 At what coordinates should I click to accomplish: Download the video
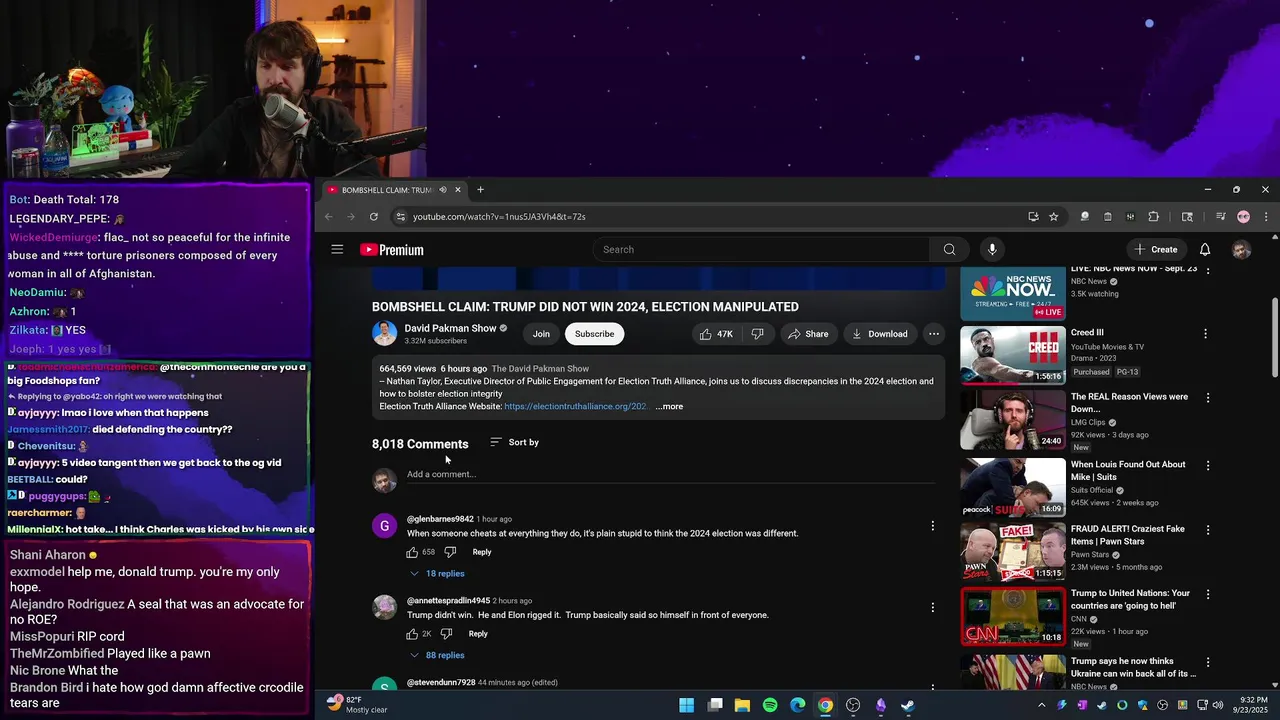tap(879, 334)
